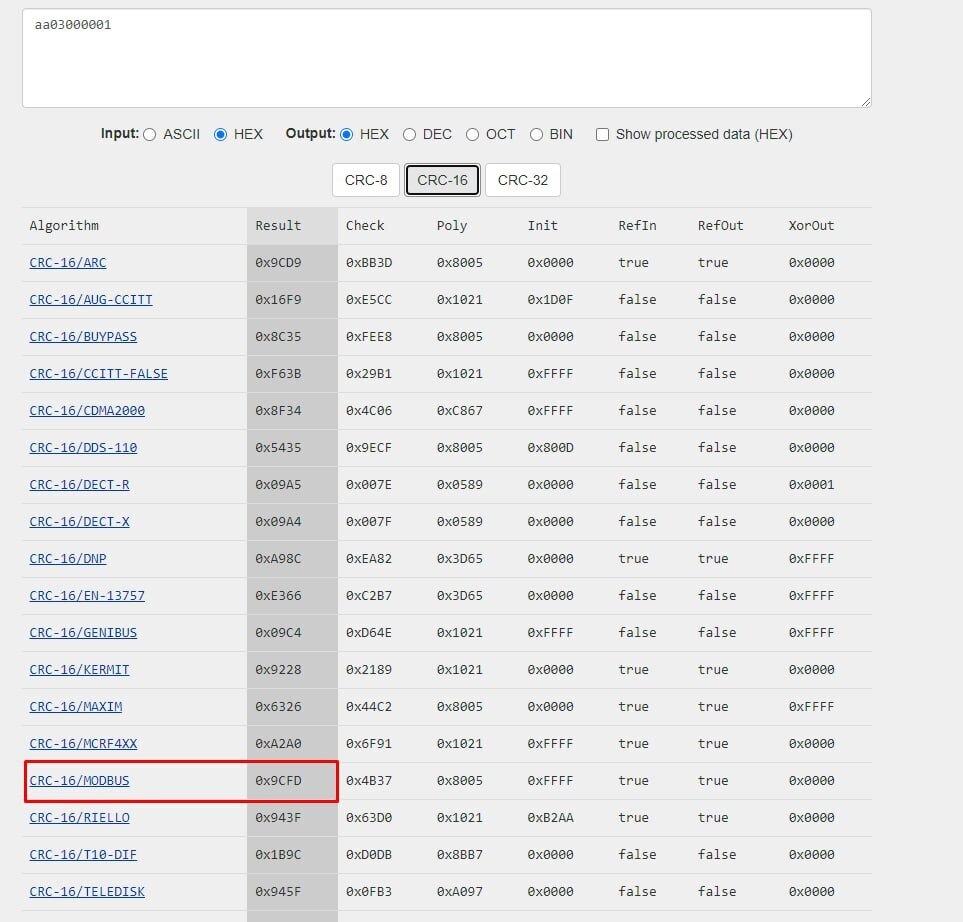Image resolution: width=963 pixels, height=922 pixels.
Task: Open the CRC-16/EN-13757 link
Action: [x=87, y=596]
